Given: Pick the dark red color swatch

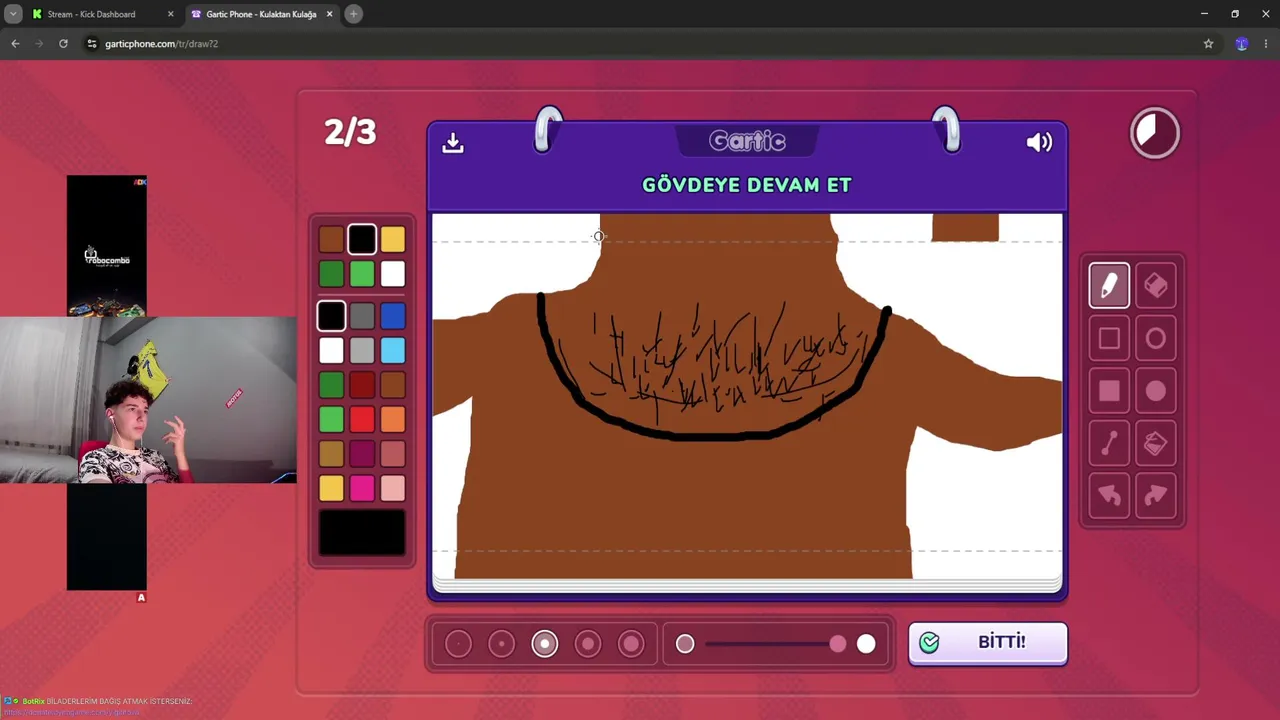Looking at the screenshot, I should click(x=362, y=384).
